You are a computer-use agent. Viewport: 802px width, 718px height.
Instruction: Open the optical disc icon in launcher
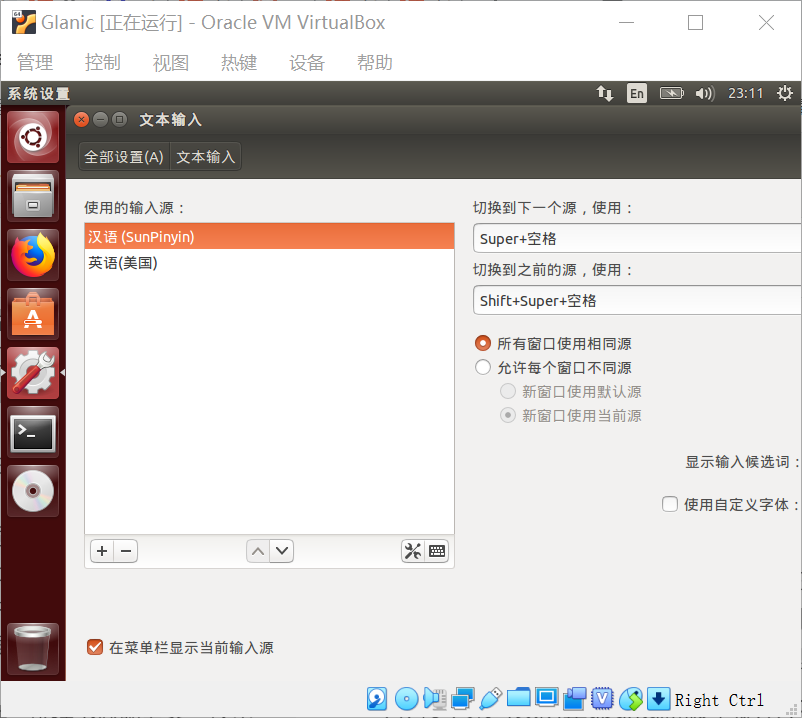(33, 491)
